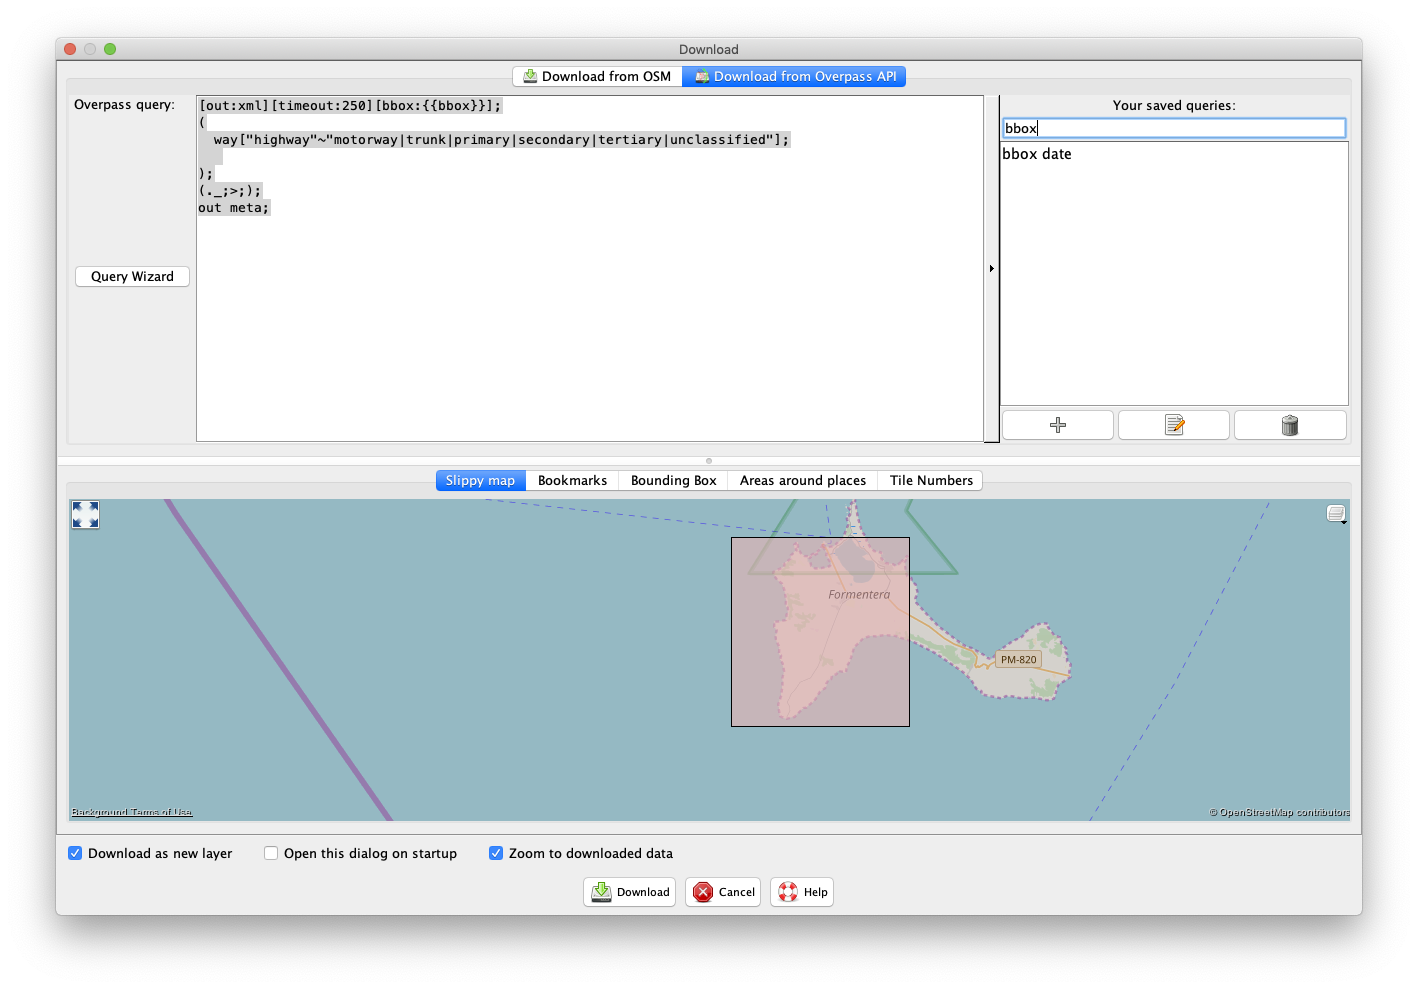The image size is (1418, 989).
Task: Click the add saved query plus icon
Action: pos(1057,425)
